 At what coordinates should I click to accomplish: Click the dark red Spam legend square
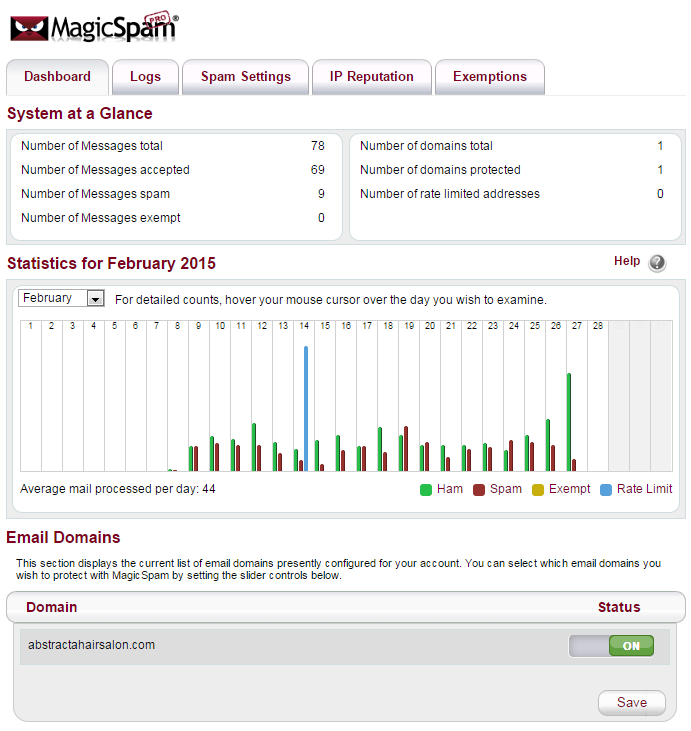coord(479,490)
